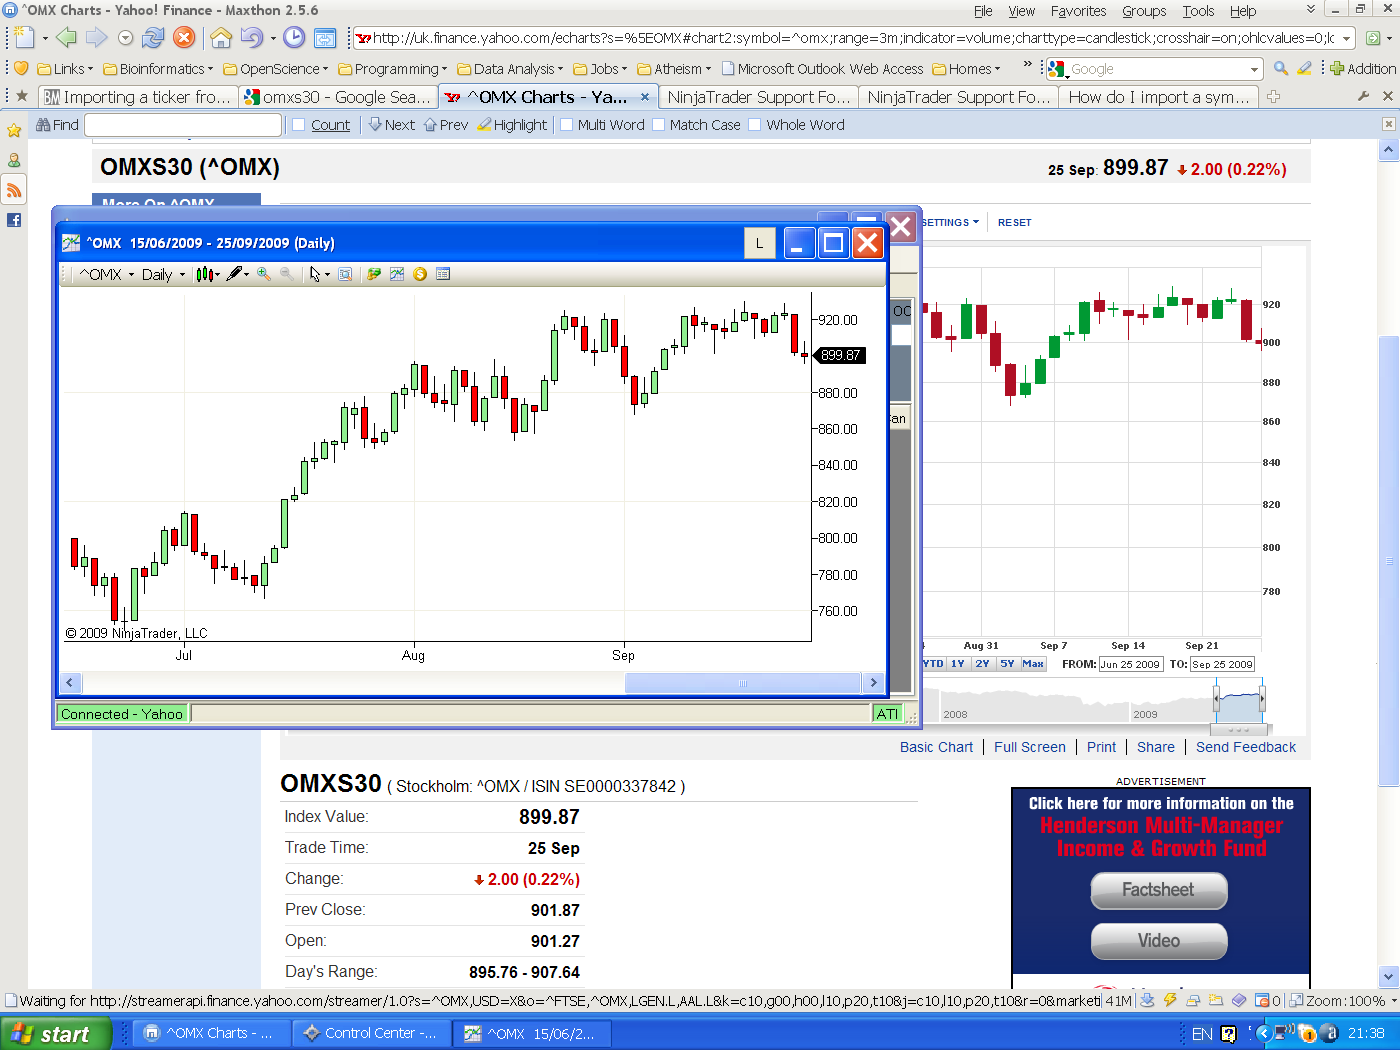
Task: Click the full screen toggle icon in browser toolbar
Action: pos(325,38)
